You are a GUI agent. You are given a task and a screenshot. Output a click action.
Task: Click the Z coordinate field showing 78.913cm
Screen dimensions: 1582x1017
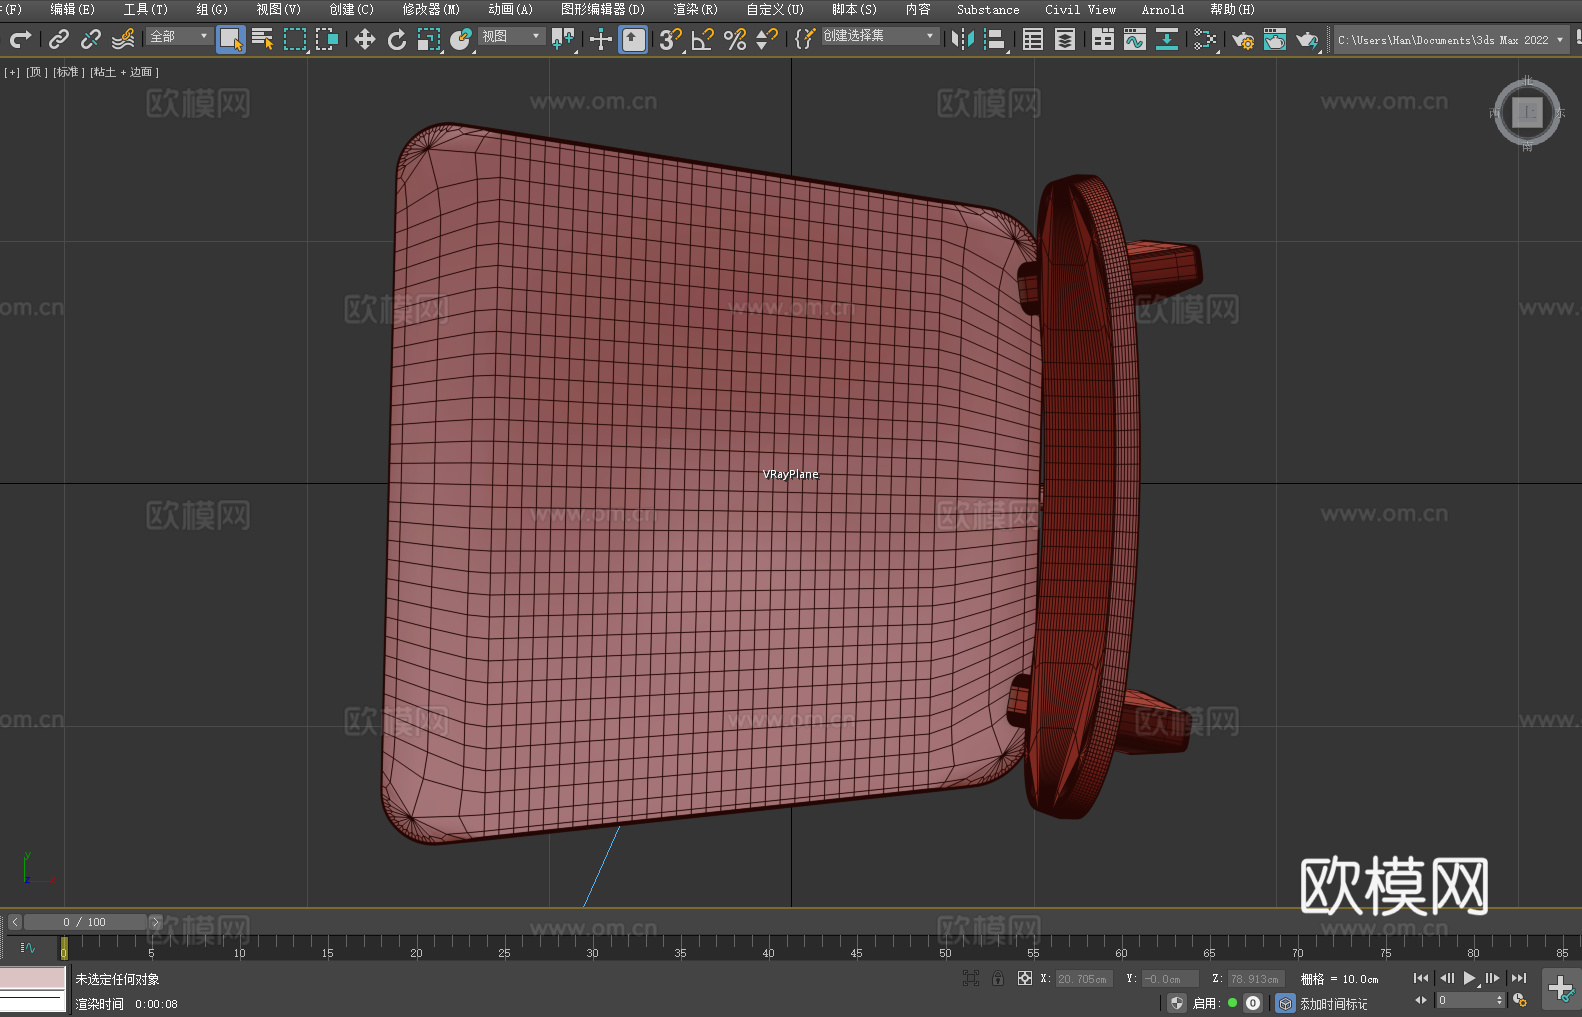(1254, 979)
